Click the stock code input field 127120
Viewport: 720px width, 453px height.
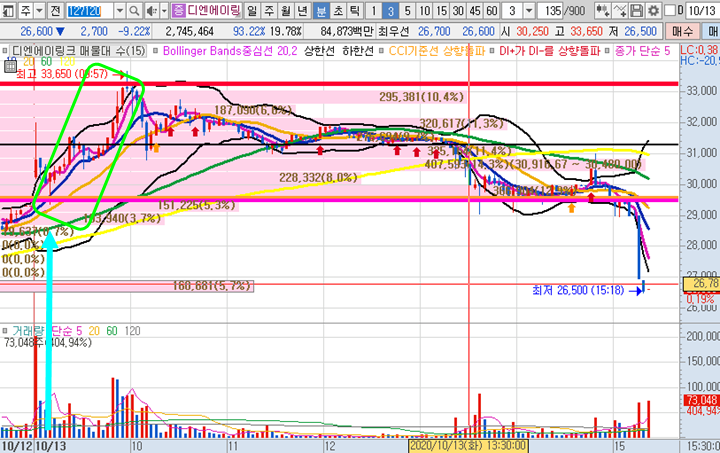[x=90, y=10]
